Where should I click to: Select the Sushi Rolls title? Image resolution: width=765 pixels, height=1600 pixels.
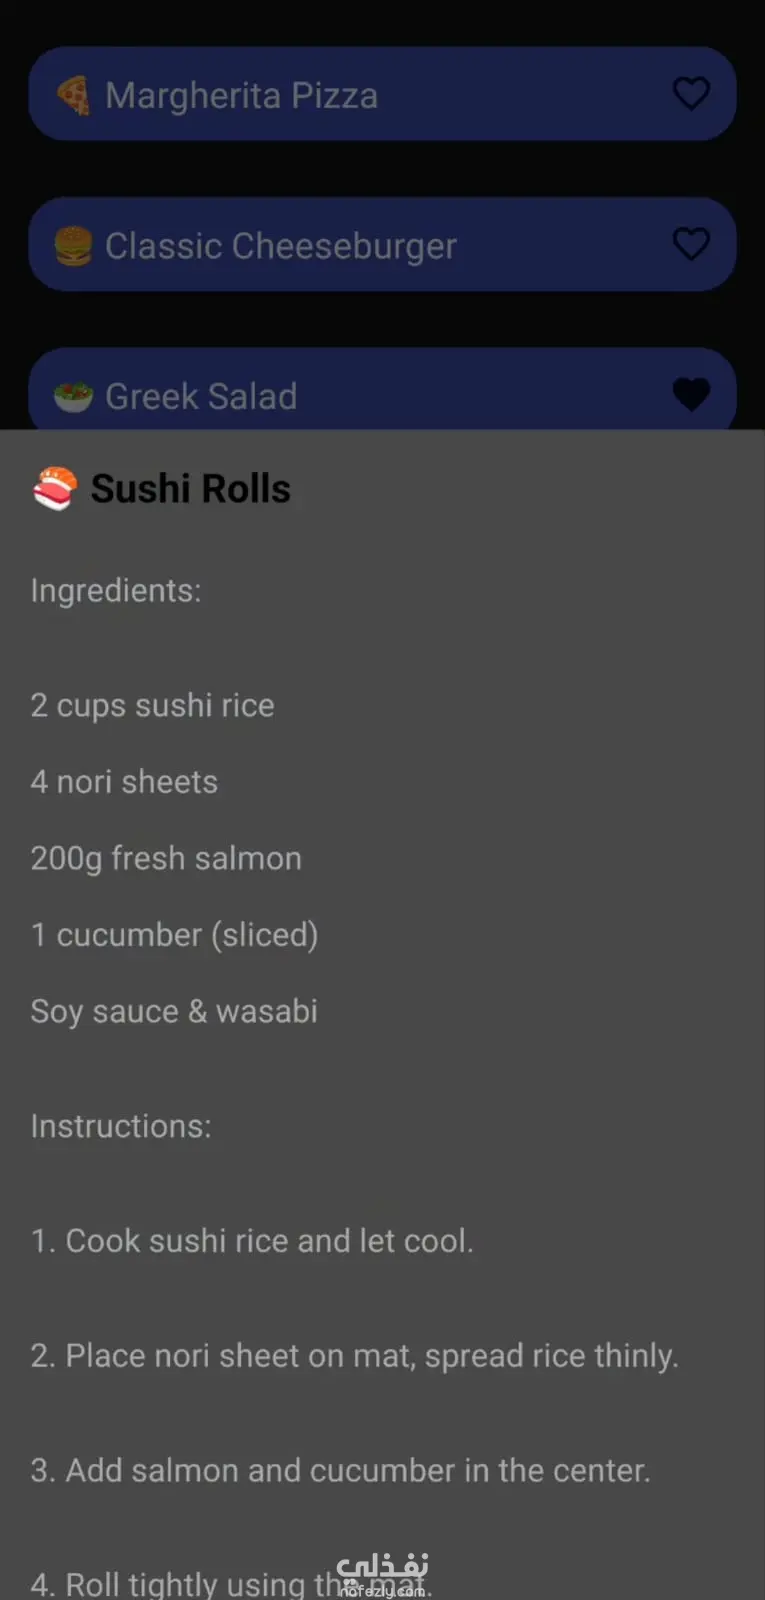point(191,489)
